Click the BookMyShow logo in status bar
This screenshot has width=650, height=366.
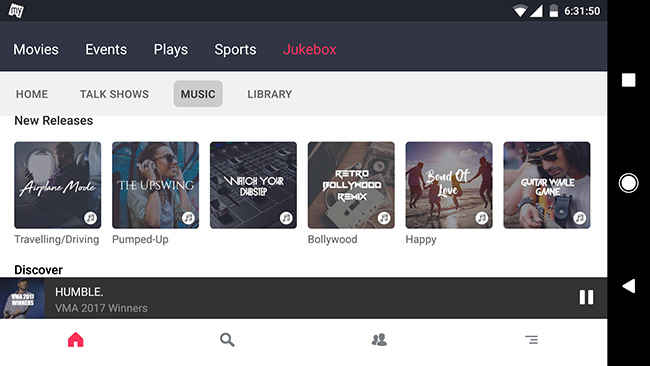click(x=16, y=11)
